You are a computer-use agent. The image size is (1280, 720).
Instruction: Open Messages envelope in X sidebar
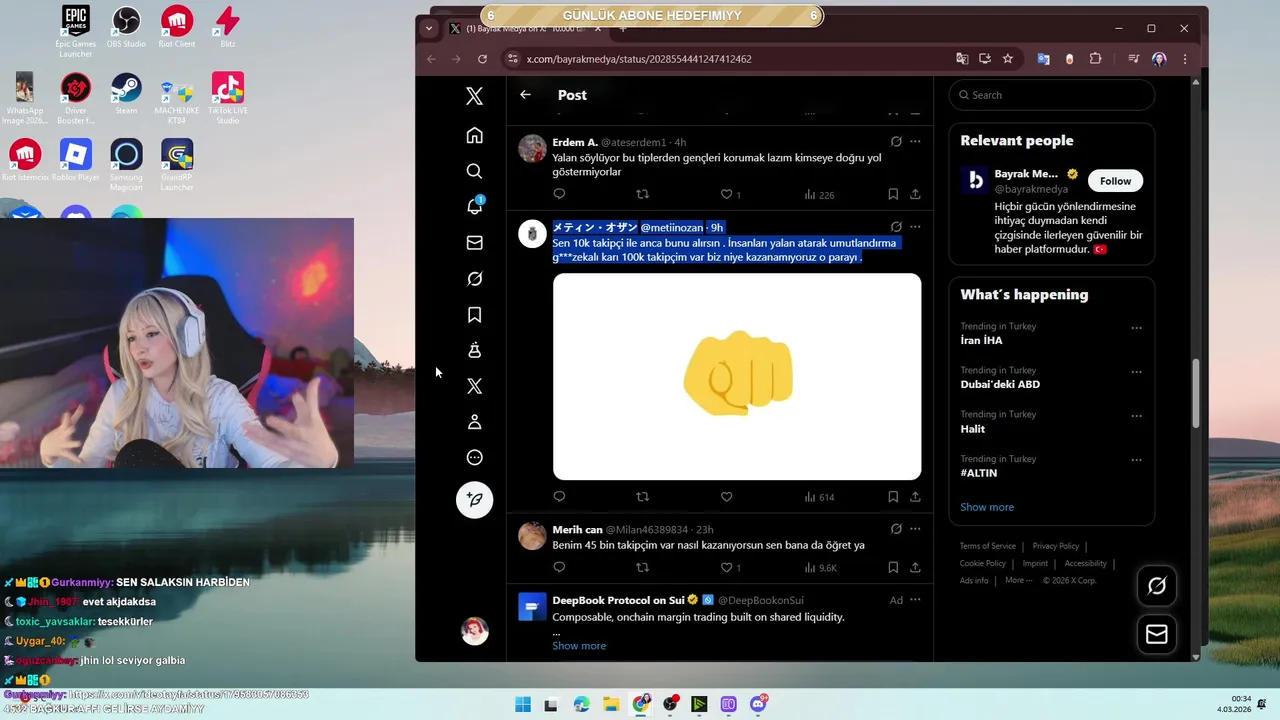[474, 243]
